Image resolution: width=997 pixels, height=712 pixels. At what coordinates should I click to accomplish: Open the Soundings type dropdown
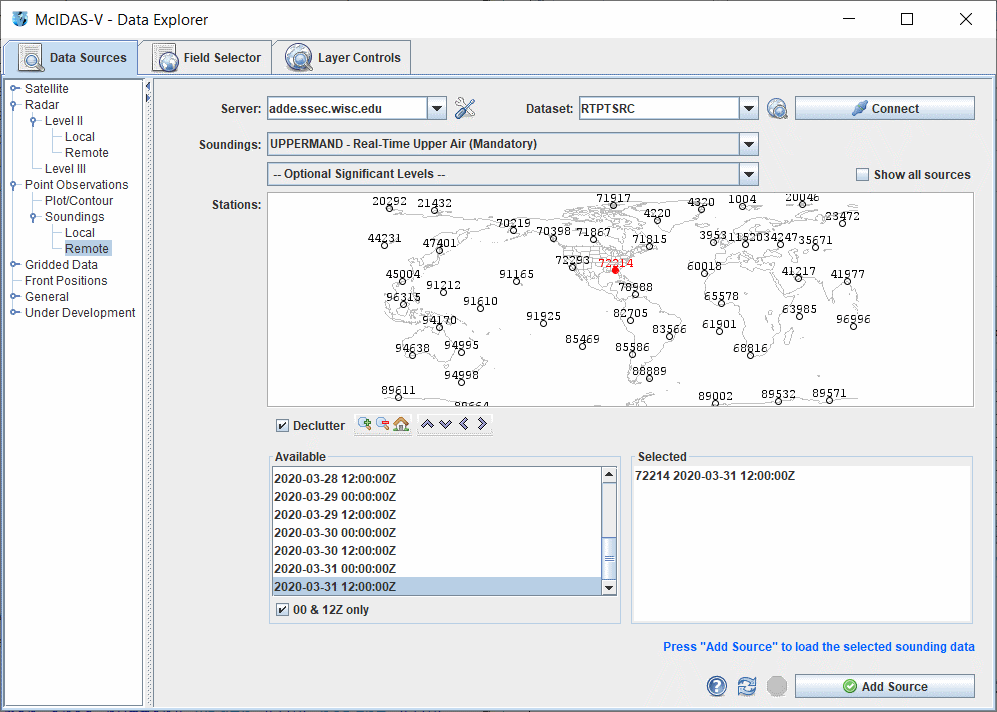(x=748, y=144)
